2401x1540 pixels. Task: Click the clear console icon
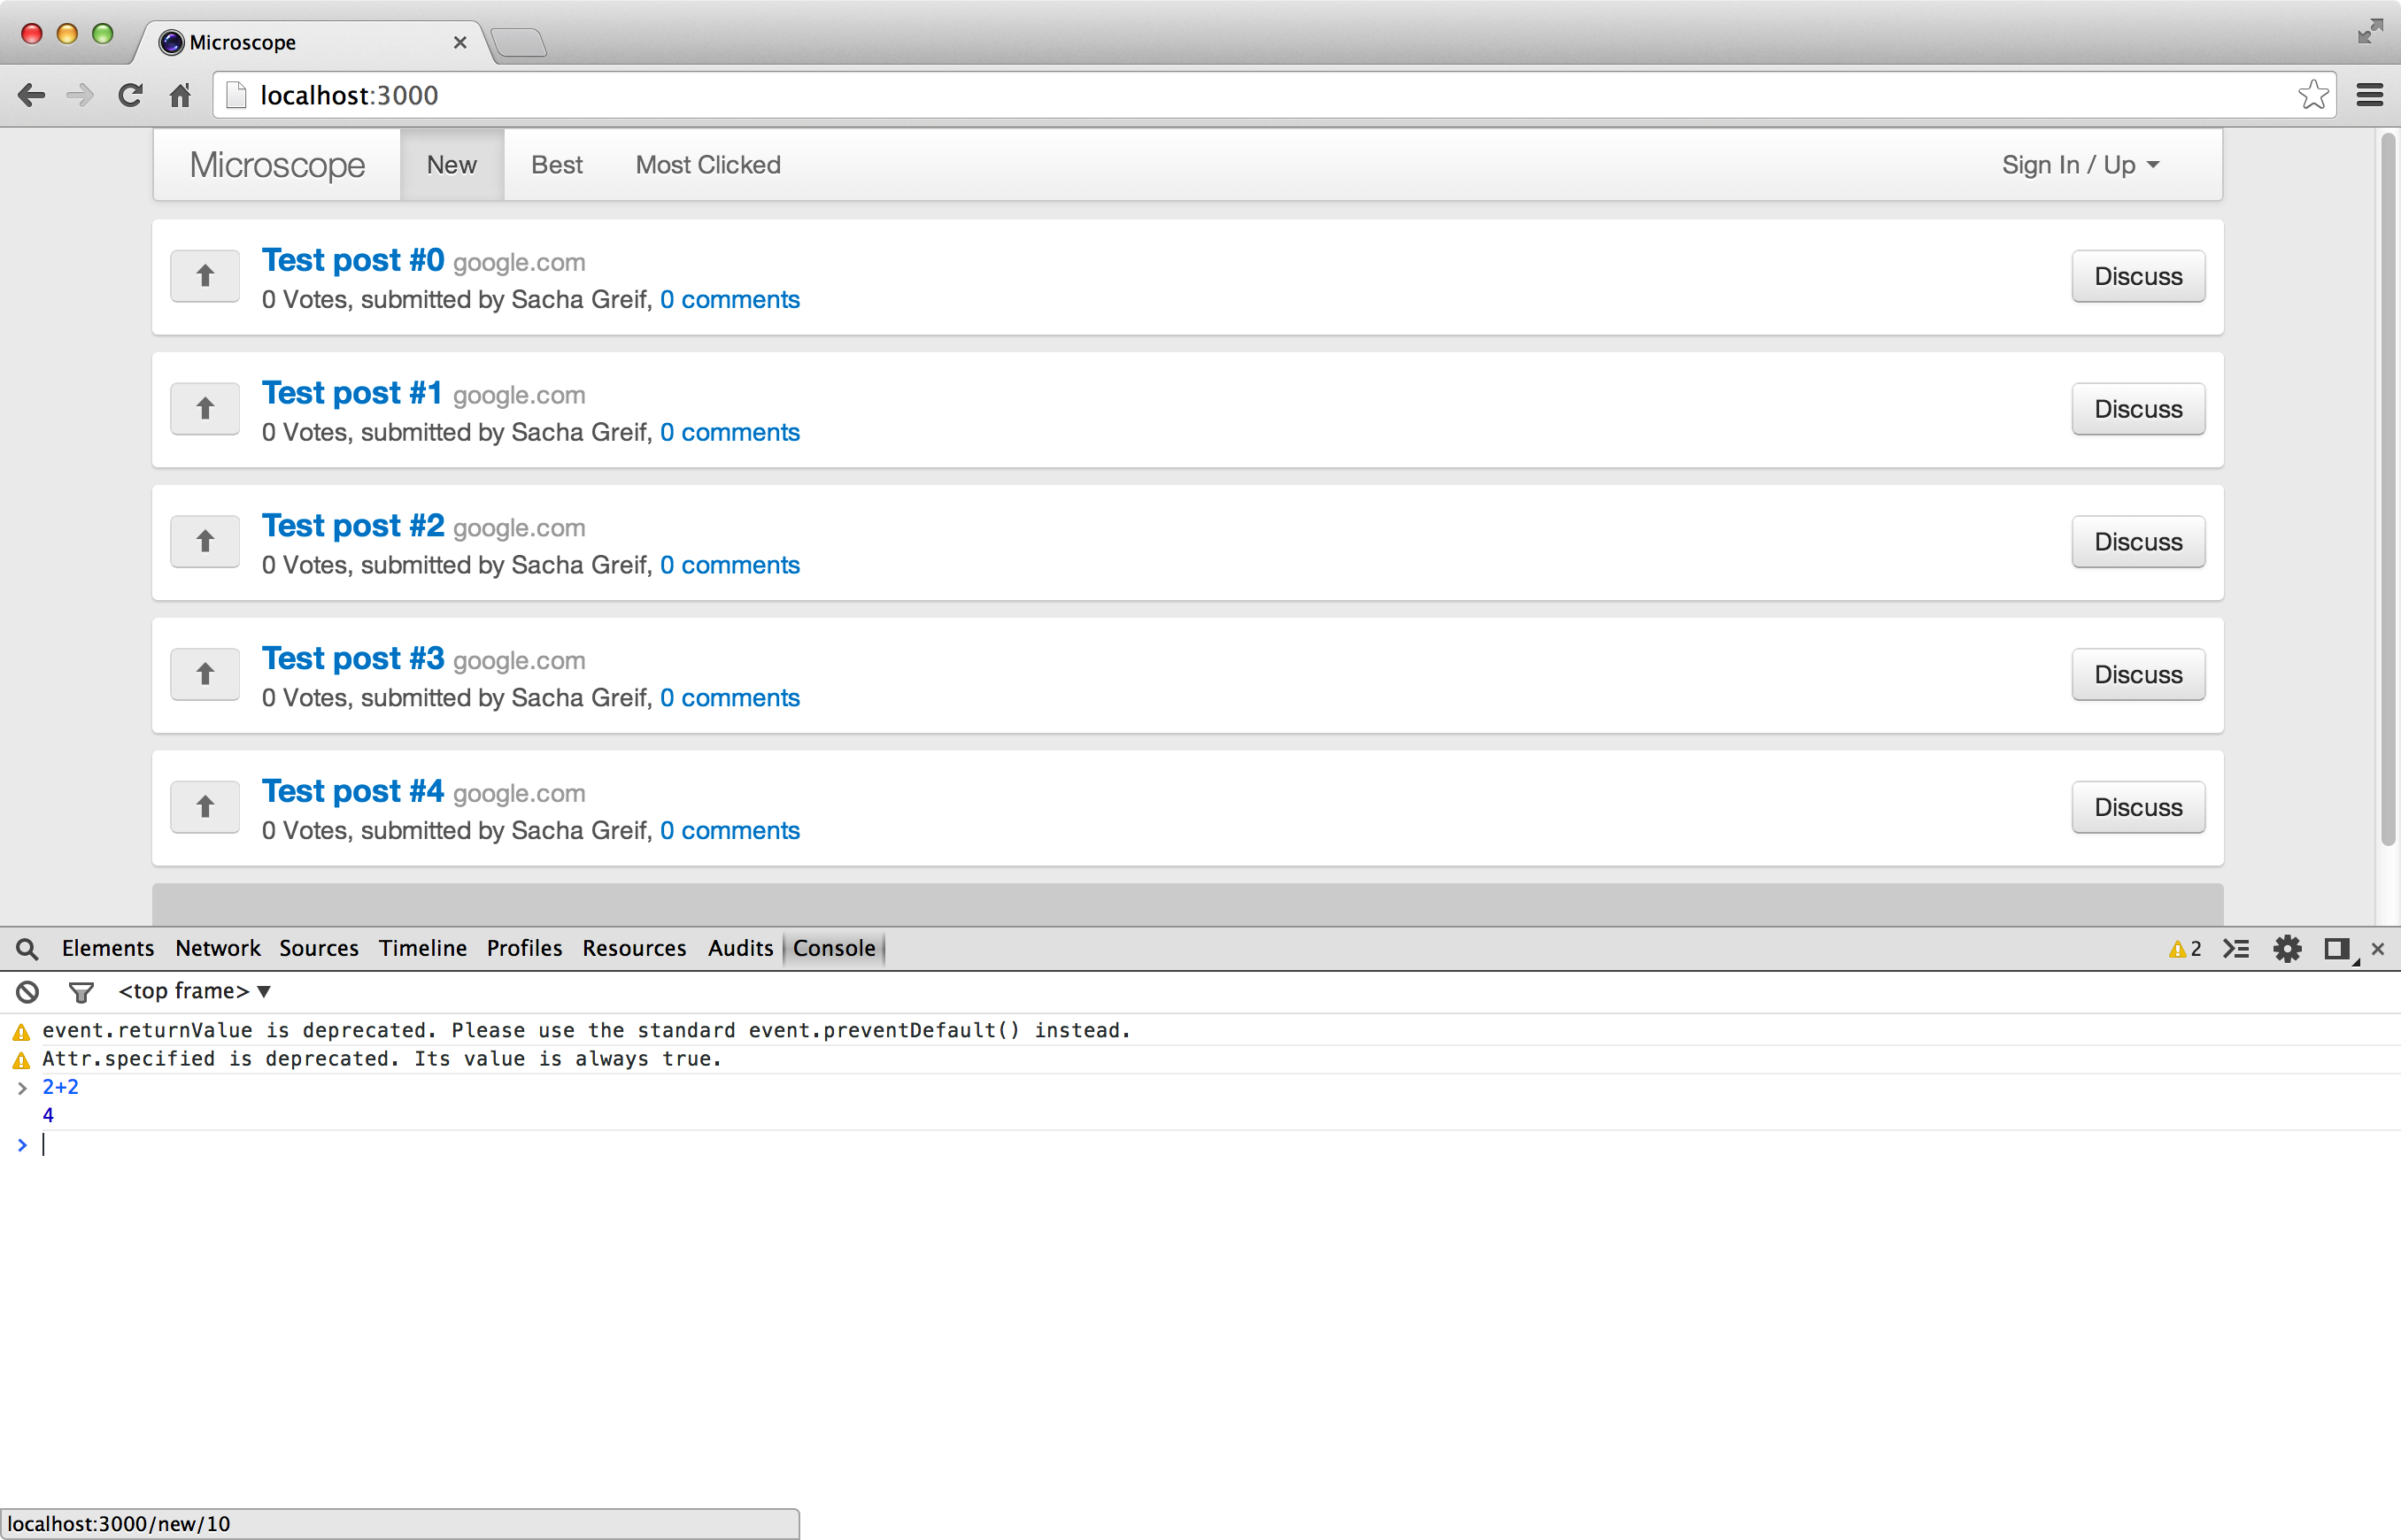point(27,991)
